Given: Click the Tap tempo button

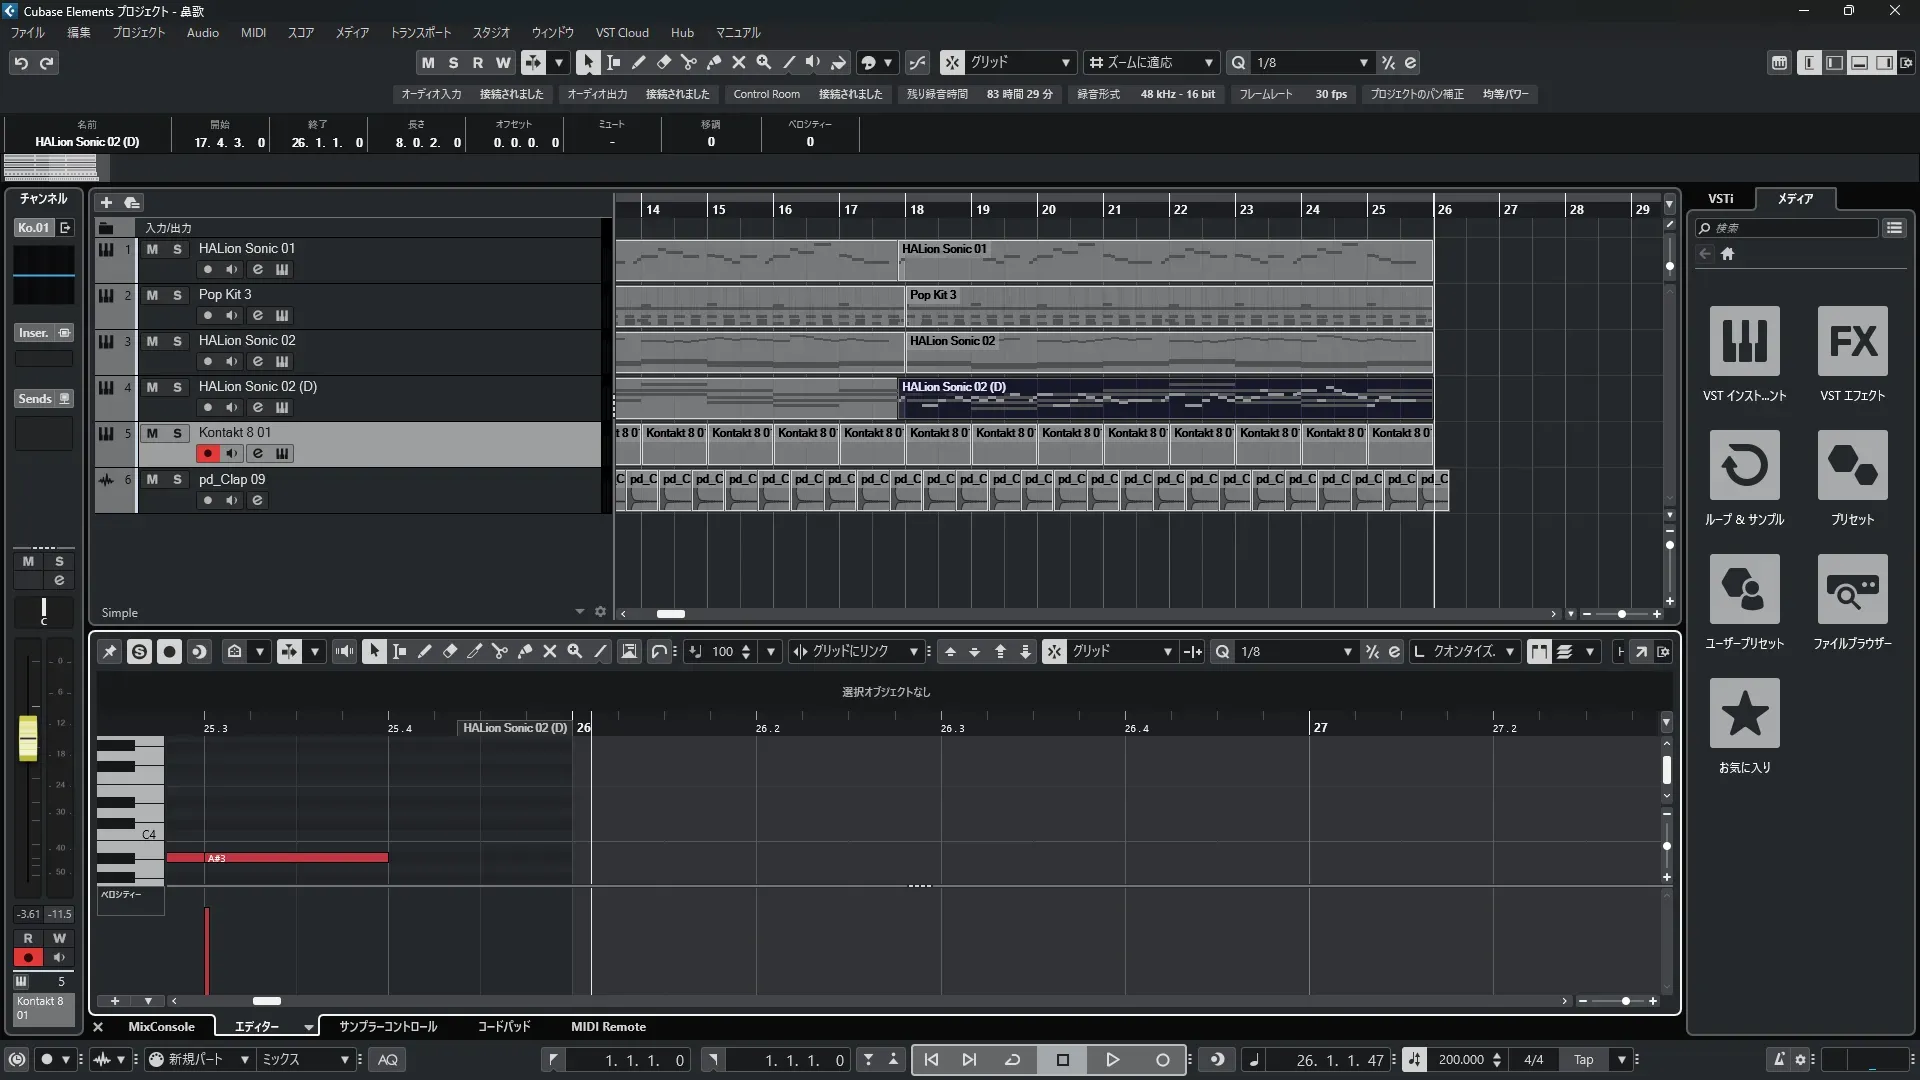Looking at the screenshot, I should (x=1583, y=1060).
